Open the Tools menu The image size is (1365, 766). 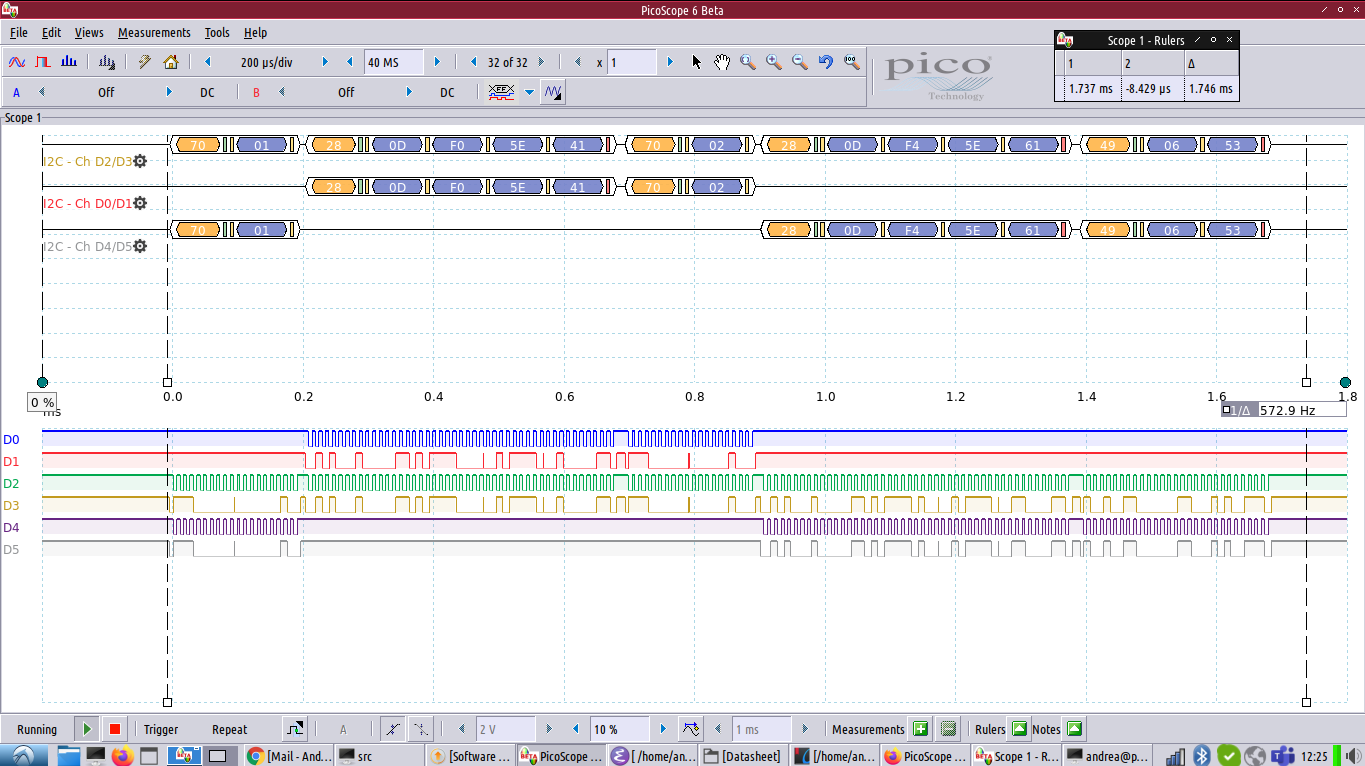(x=216, y=32)
